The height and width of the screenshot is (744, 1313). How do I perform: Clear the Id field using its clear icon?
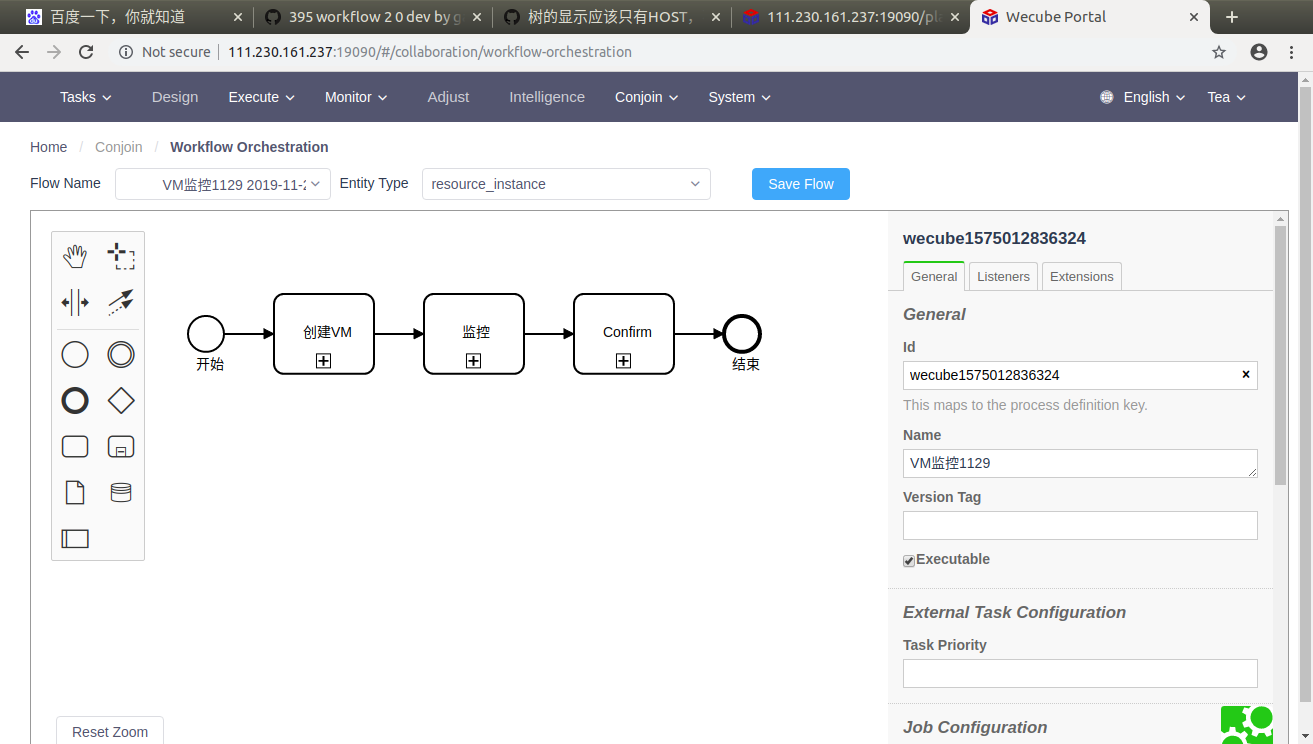(x=1245, y=375)
